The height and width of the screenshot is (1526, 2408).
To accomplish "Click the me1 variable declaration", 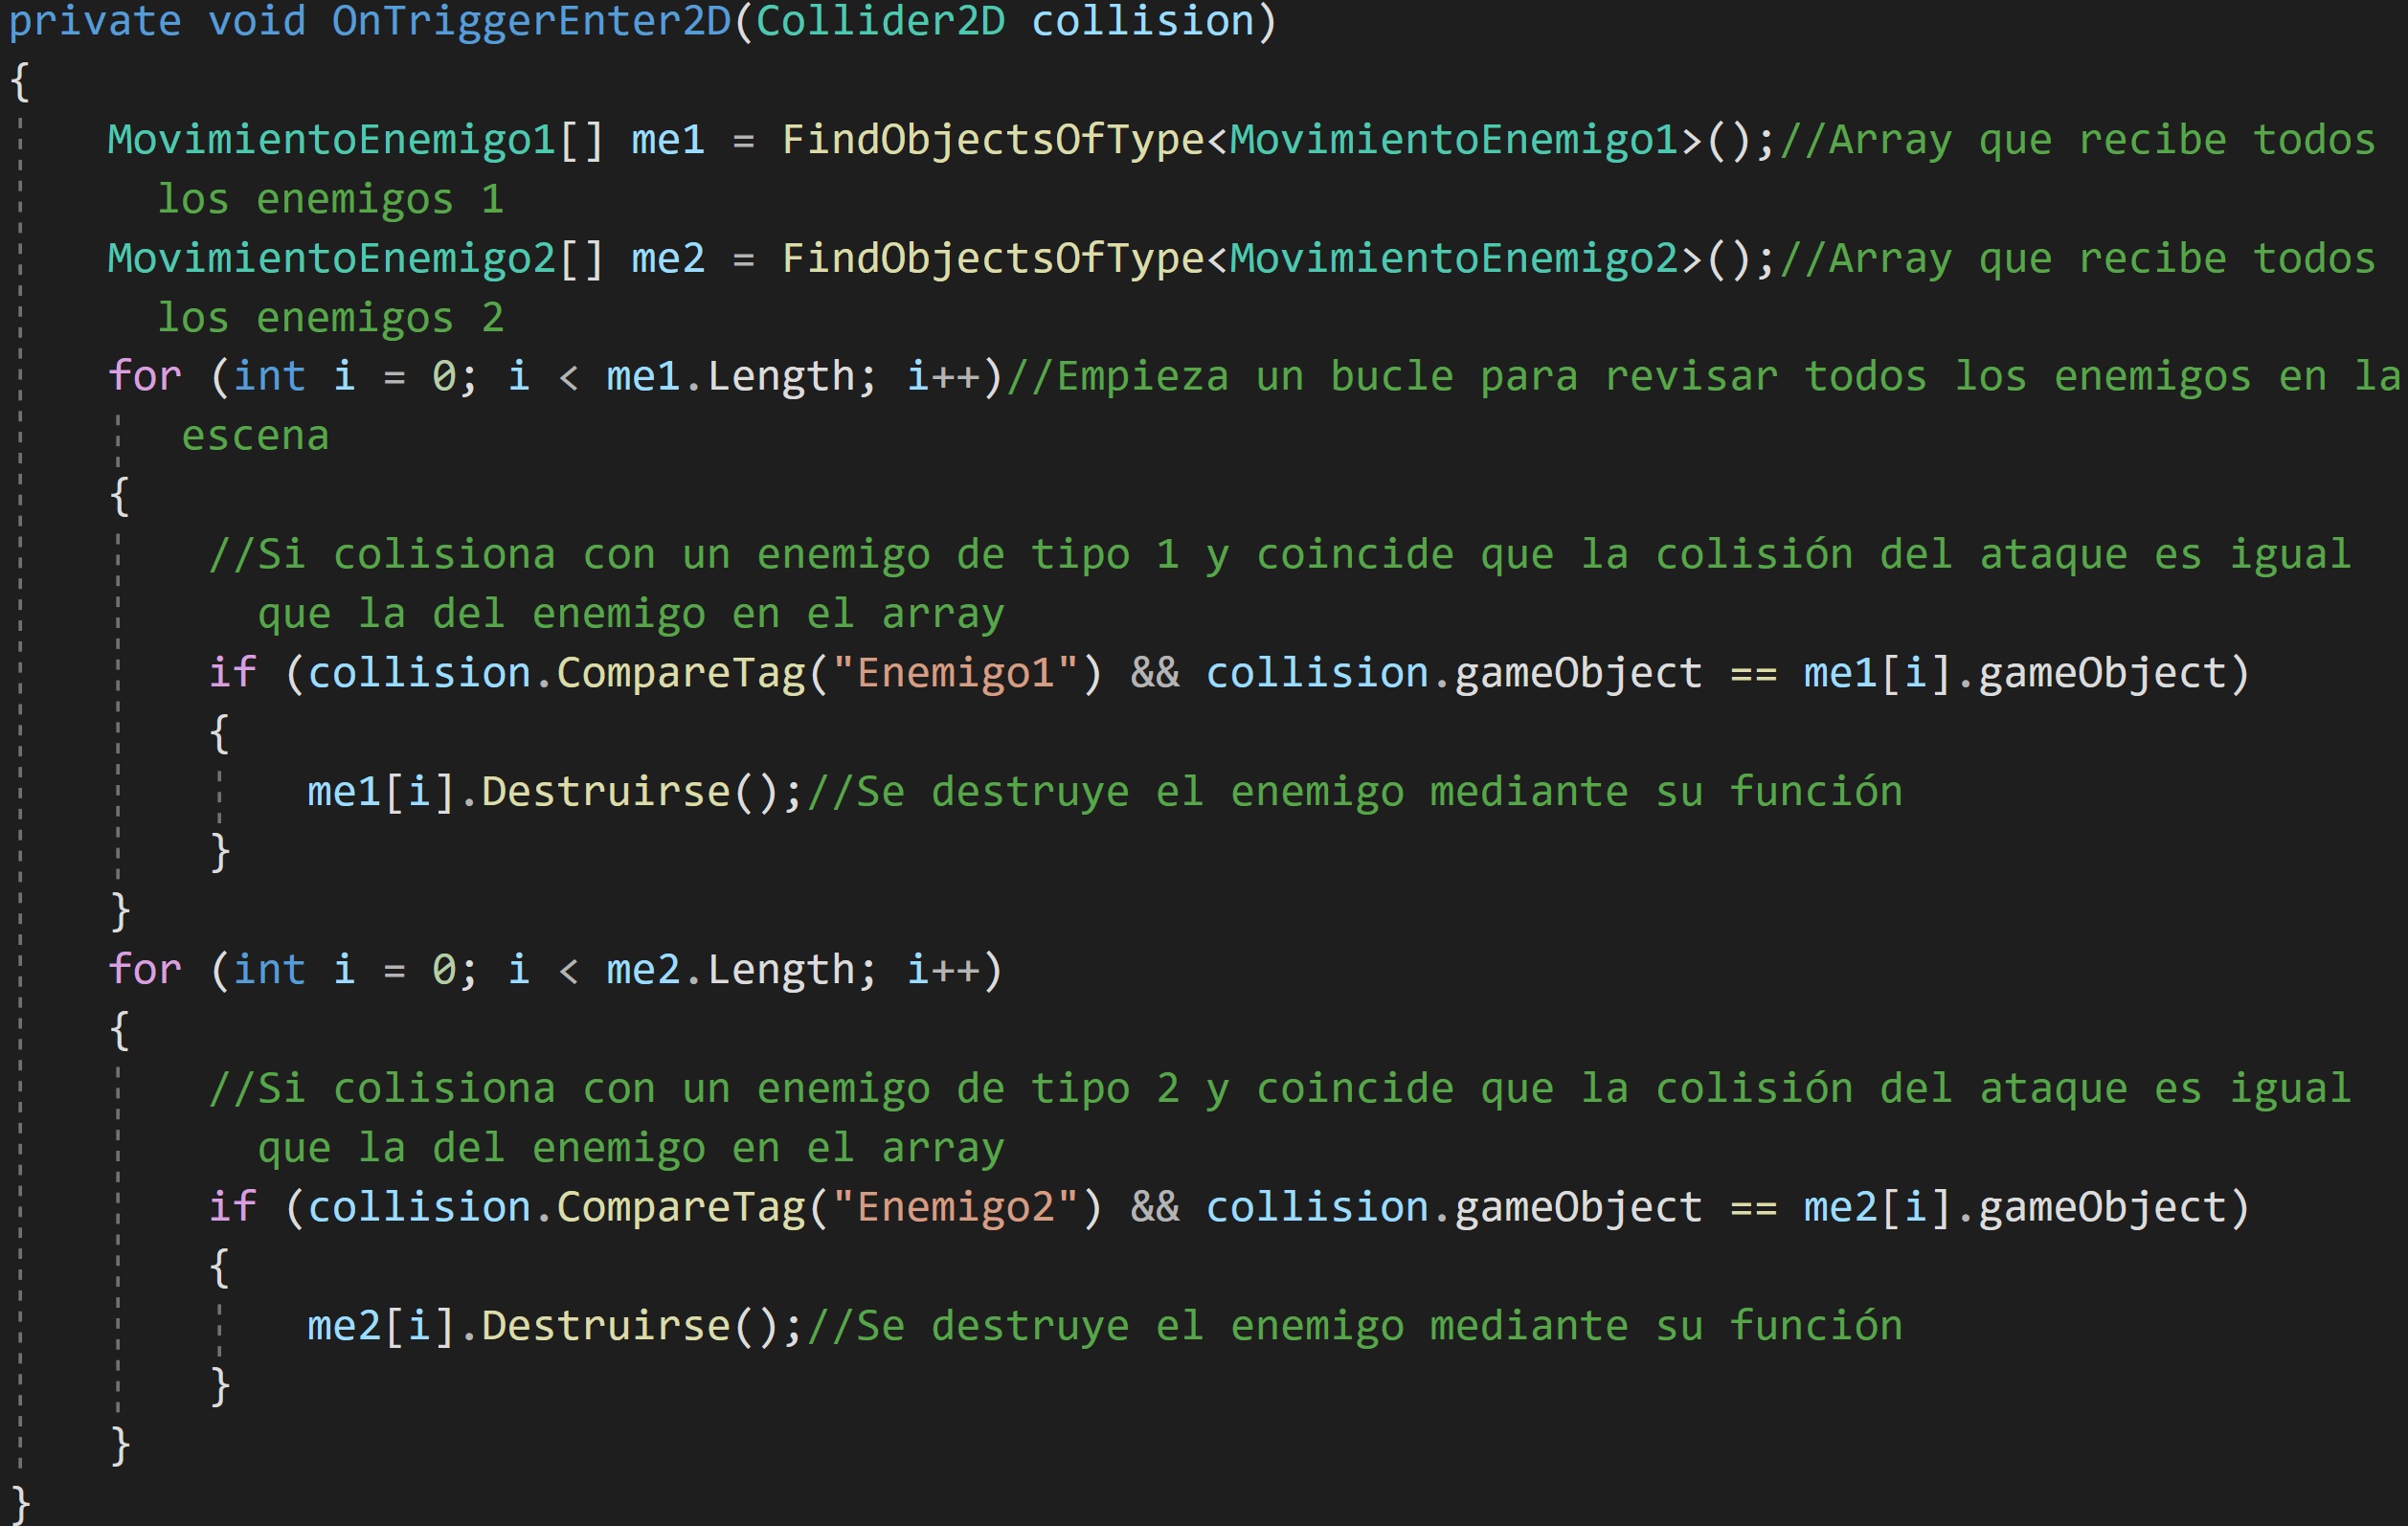I will pos(667,139).
